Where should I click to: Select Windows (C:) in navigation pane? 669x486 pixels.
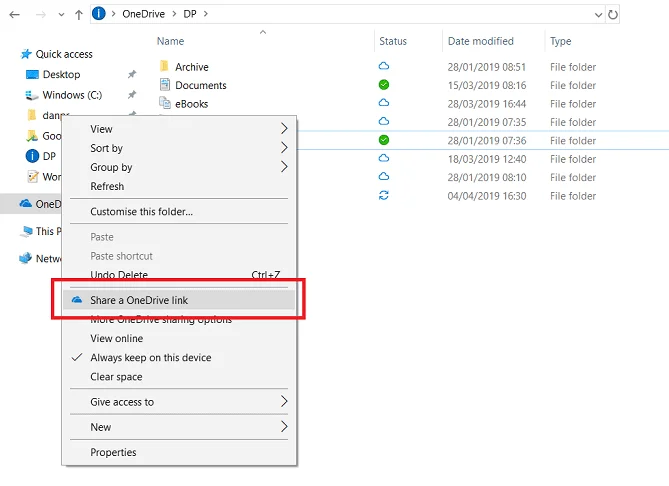coord(72,95)
